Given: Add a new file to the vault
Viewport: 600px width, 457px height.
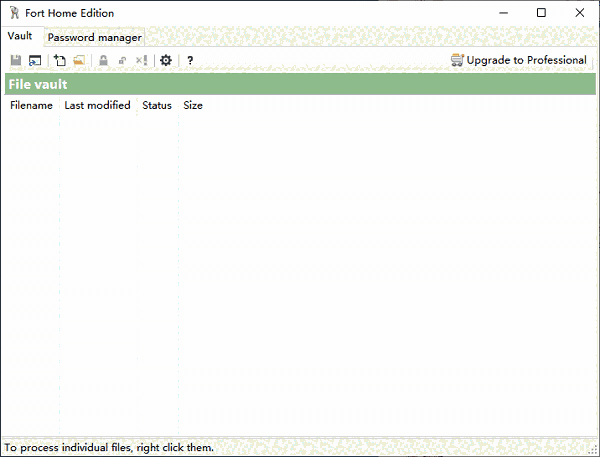Looking at the screenshot, I should click(60, 60).
